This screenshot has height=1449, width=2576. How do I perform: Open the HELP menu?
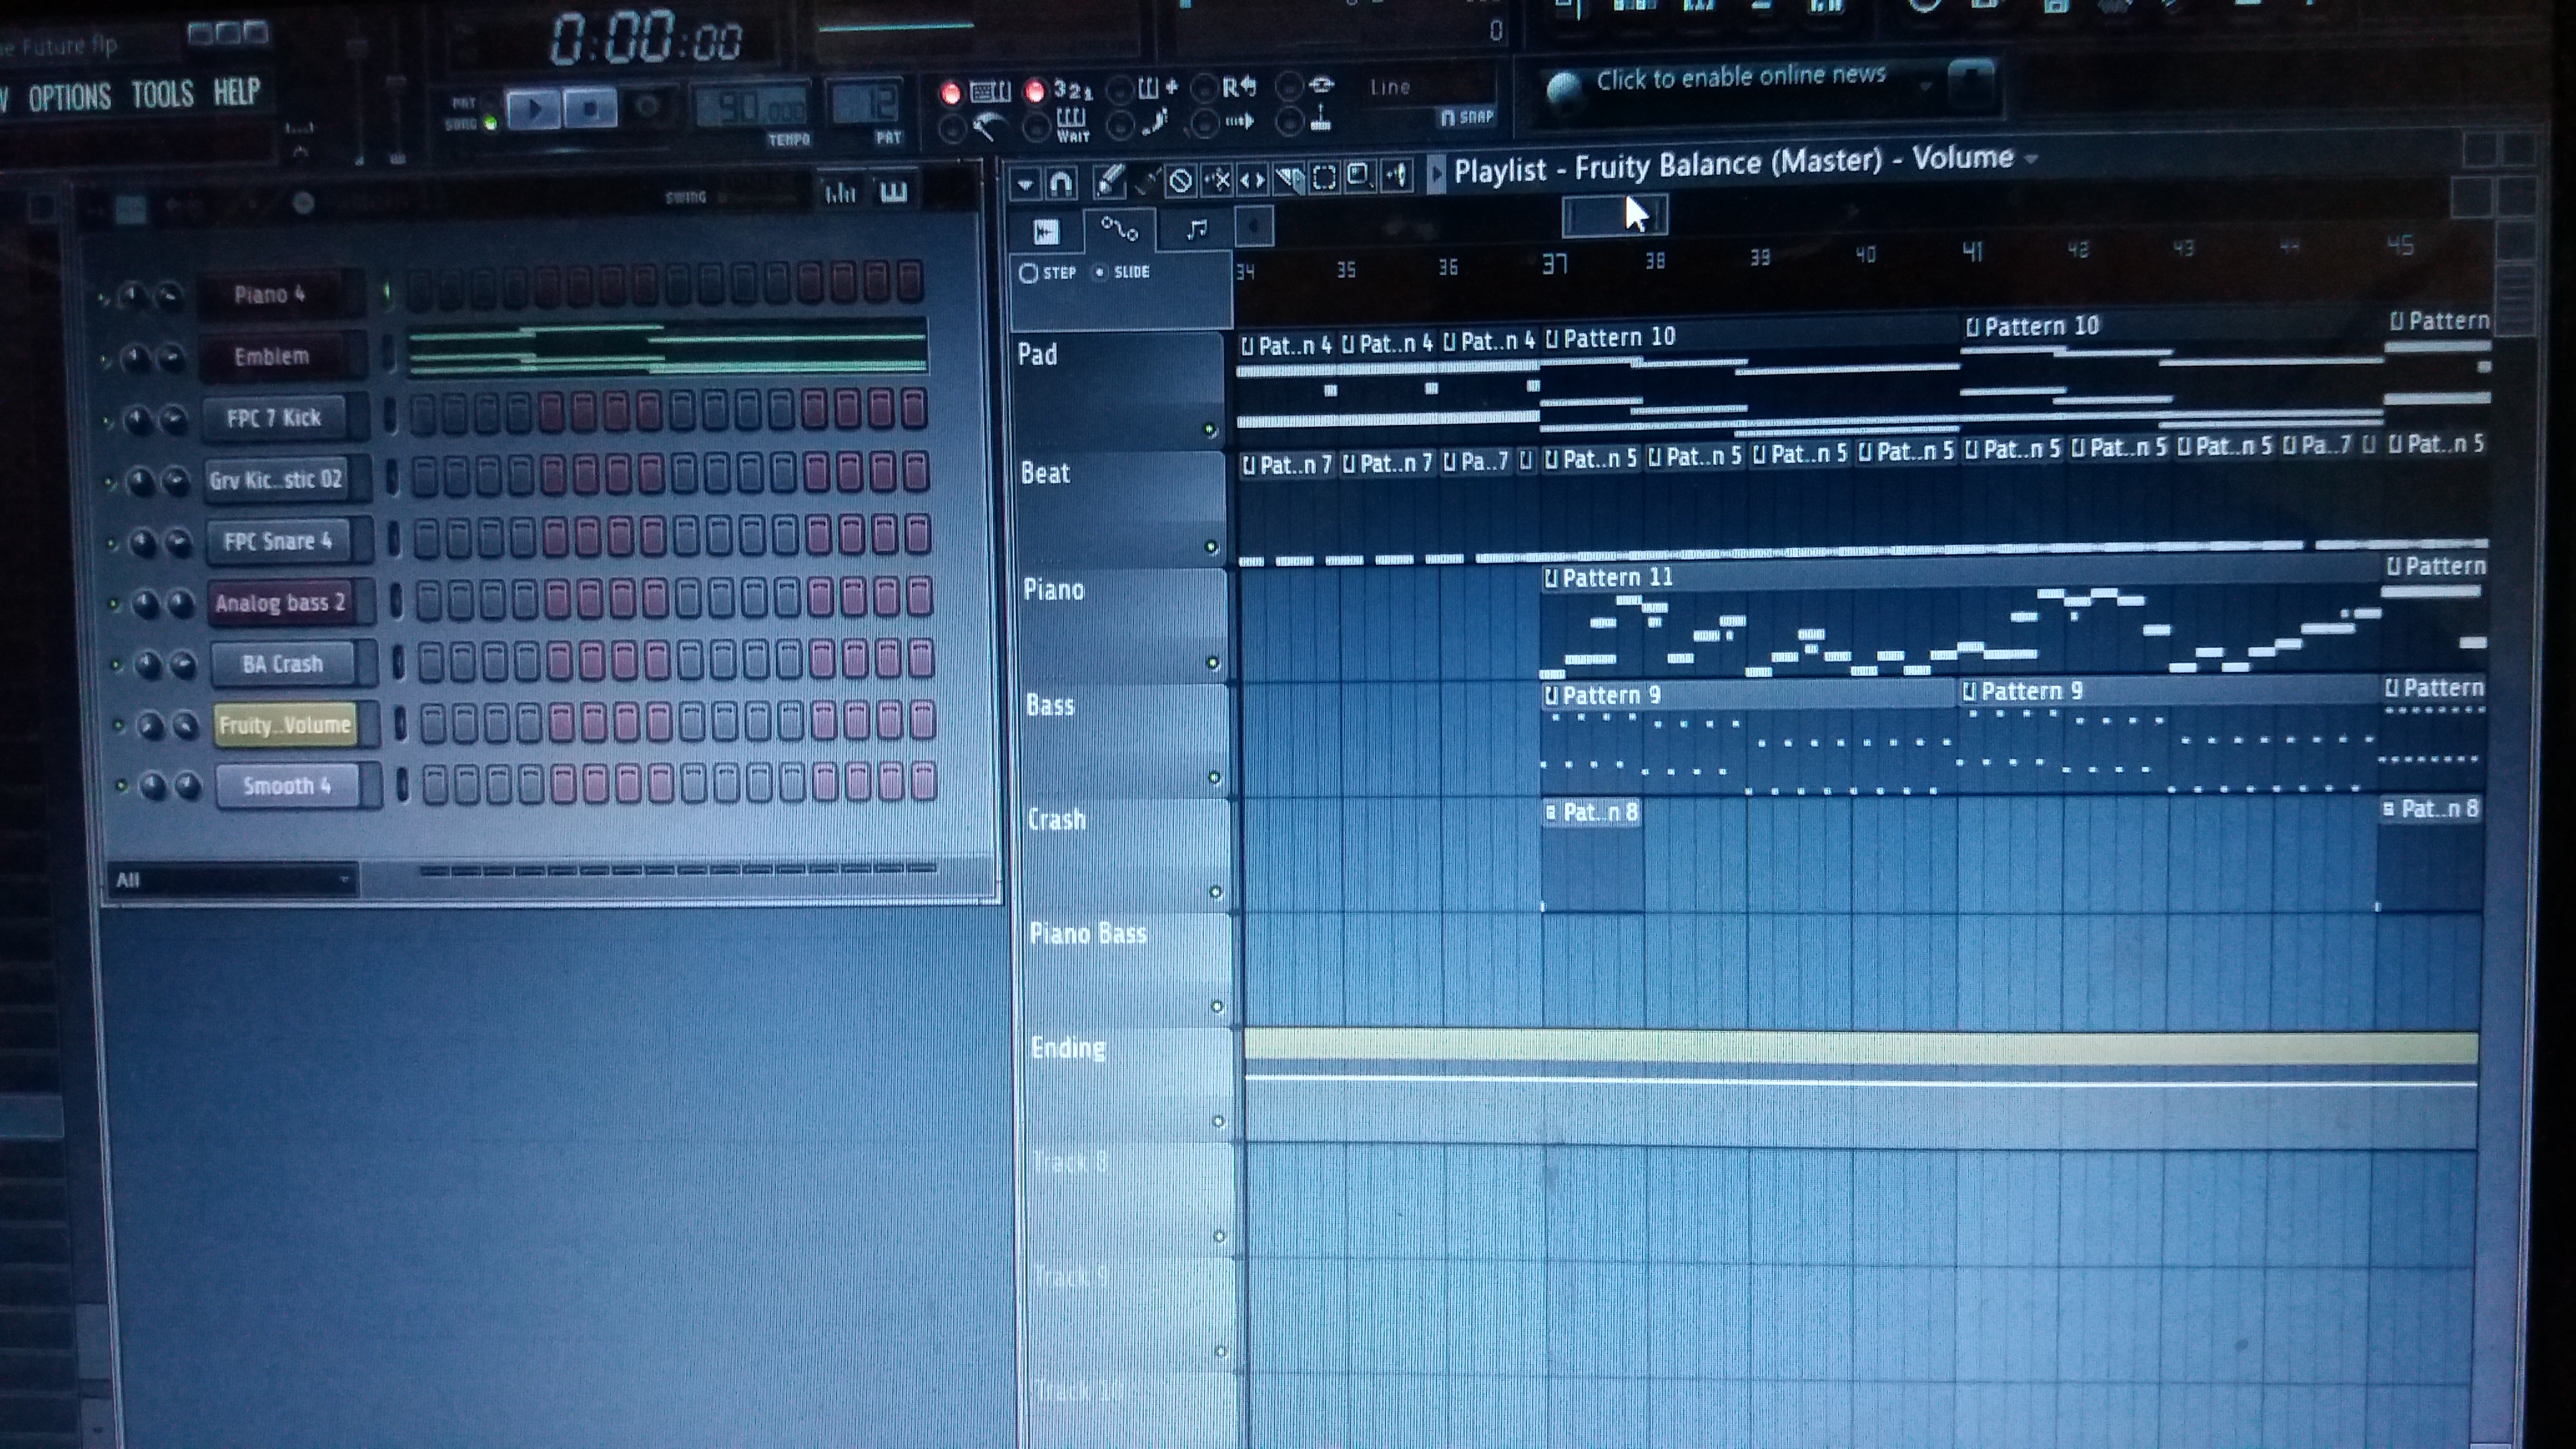click(236, 92)
